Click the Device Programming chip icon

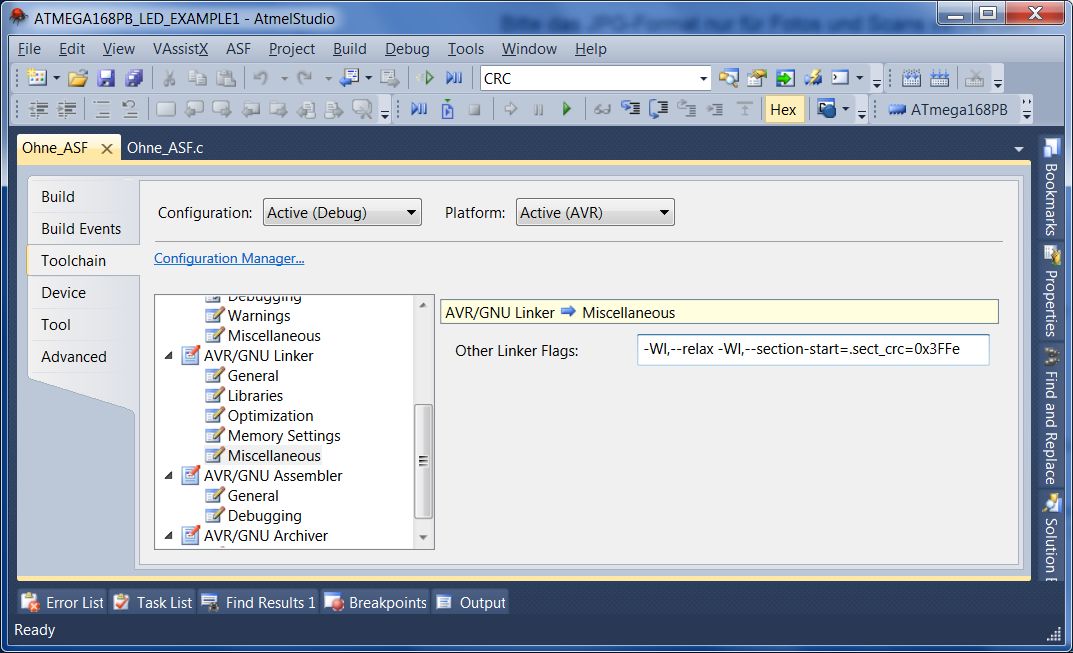pyautogui.click(x=911, y=78)
